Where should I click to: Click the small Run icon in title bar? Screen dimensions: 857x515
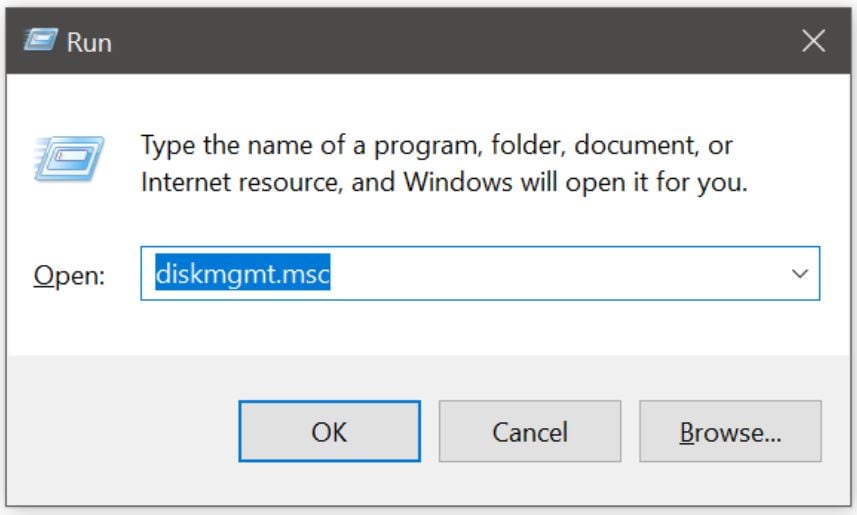(x=40, y=41)
